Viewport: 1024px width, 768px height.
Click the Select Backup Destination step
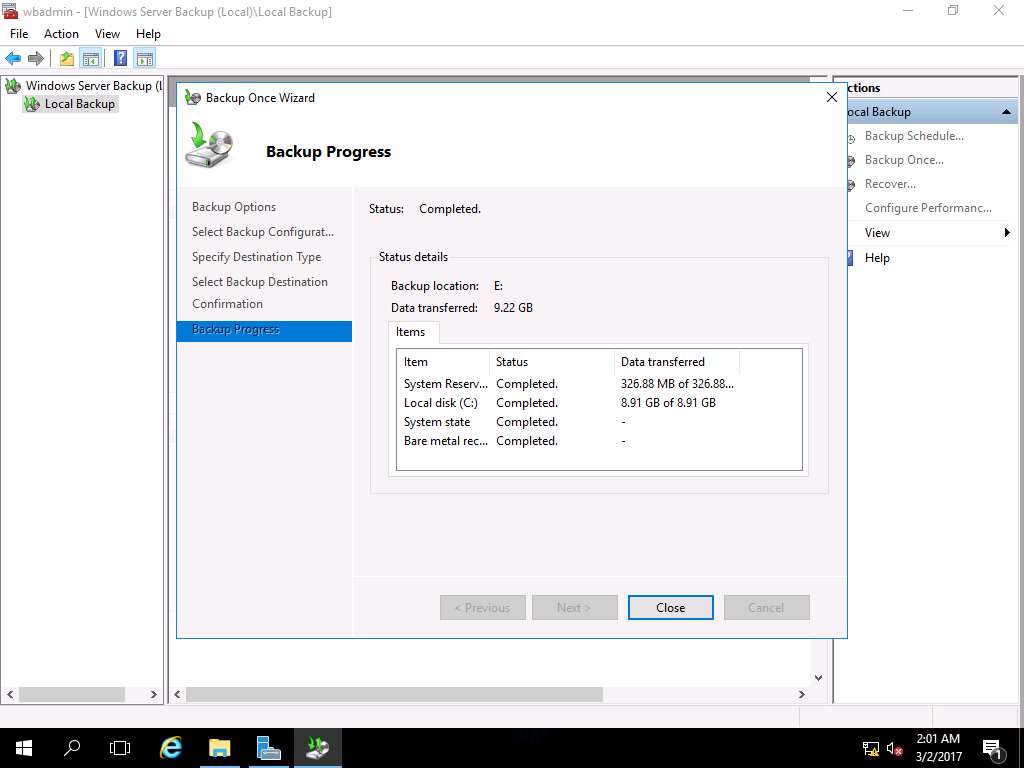click(260, 281)
